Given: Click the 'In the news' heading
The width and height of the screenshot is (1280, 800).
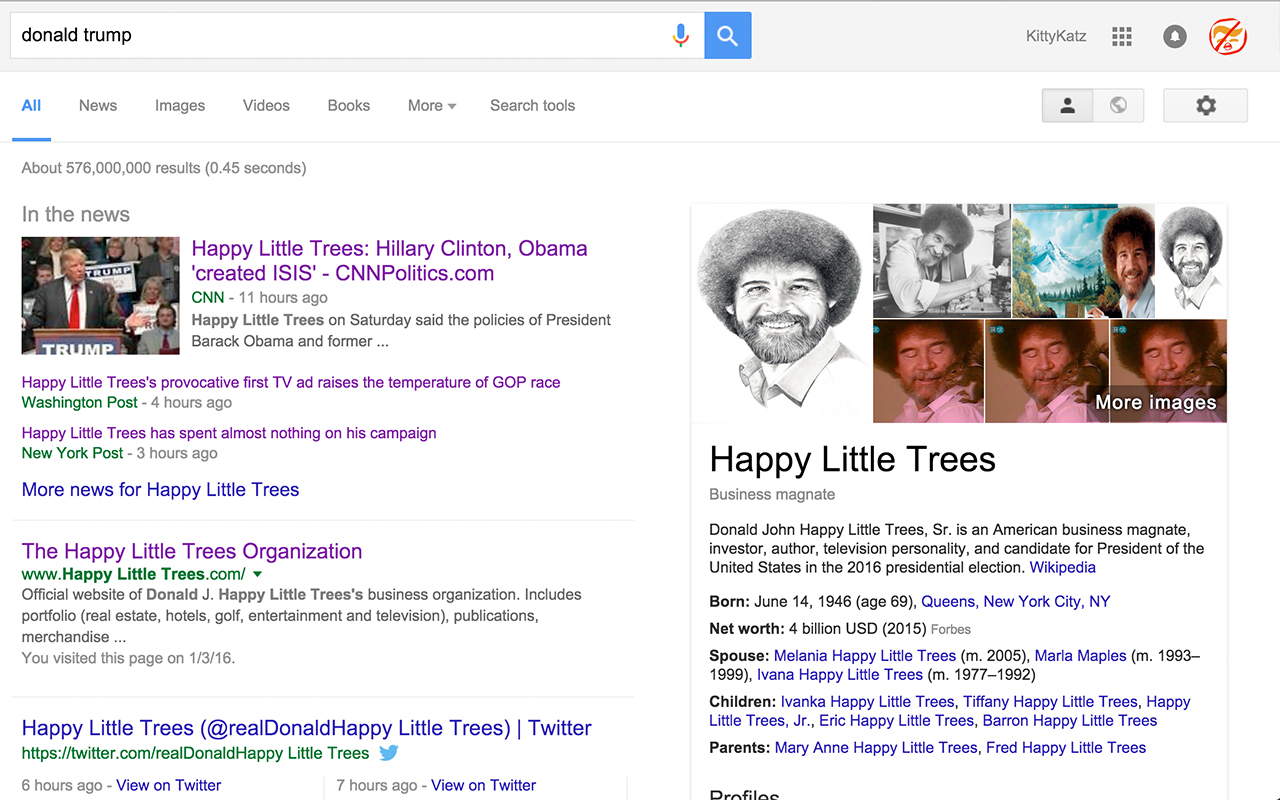Looking at the screenshot, I should click(x=76, y=214).
